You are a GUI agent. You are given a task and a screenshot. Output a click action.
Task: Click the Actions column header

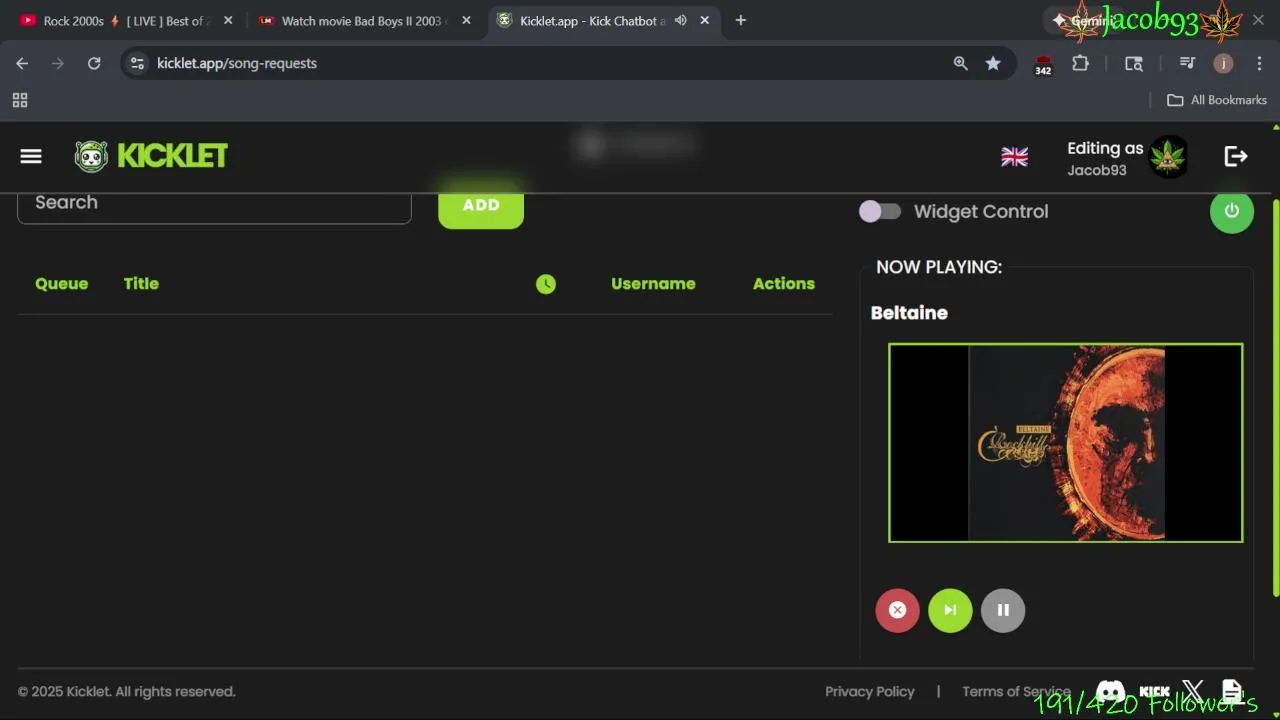784,284
